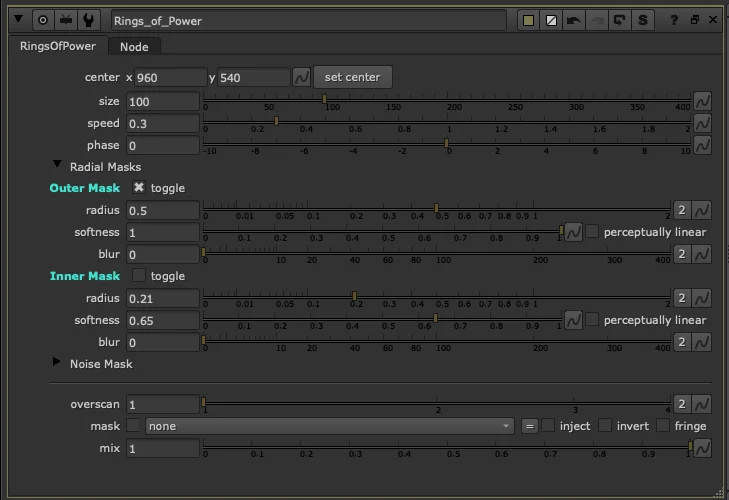
Task: Open animation menu for size knob
Action: 703,101
